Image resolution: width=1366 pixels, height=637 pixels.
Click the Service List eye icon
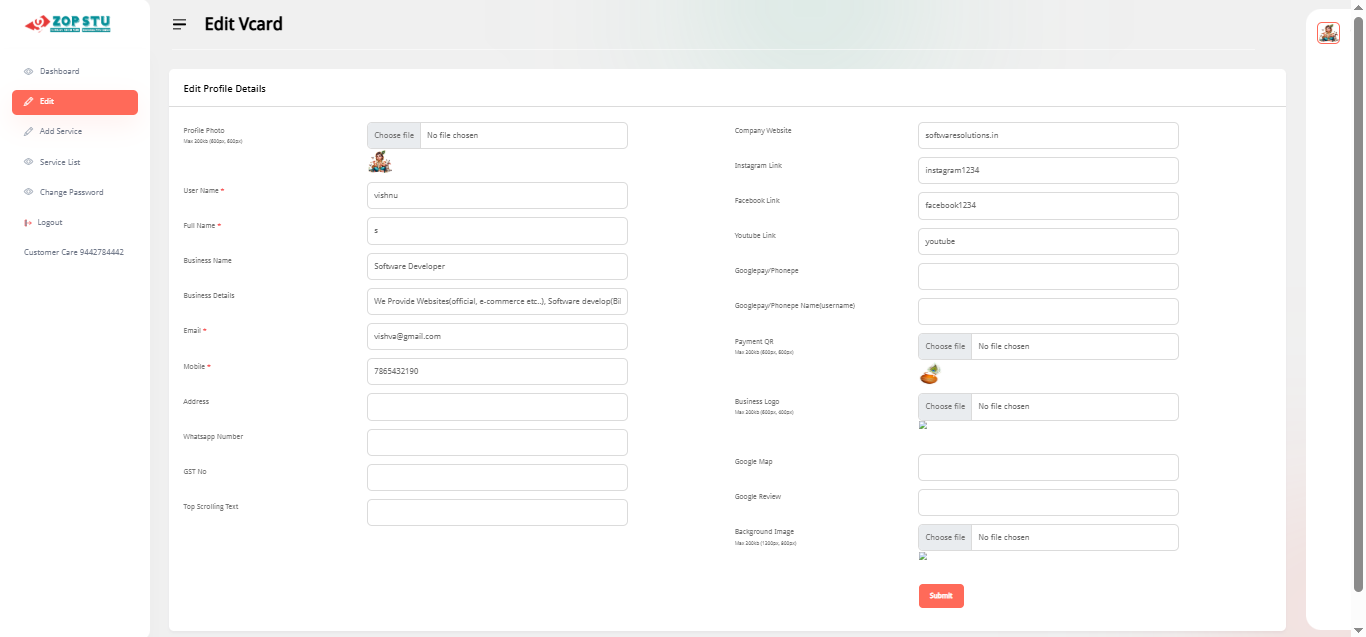(x=28, y=162)
